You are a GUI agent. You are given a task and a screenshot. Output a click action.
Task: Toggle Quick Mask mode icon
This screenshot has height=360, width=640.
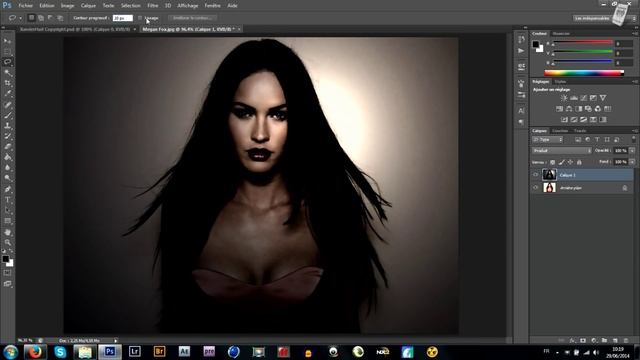[x=8, y=273]
